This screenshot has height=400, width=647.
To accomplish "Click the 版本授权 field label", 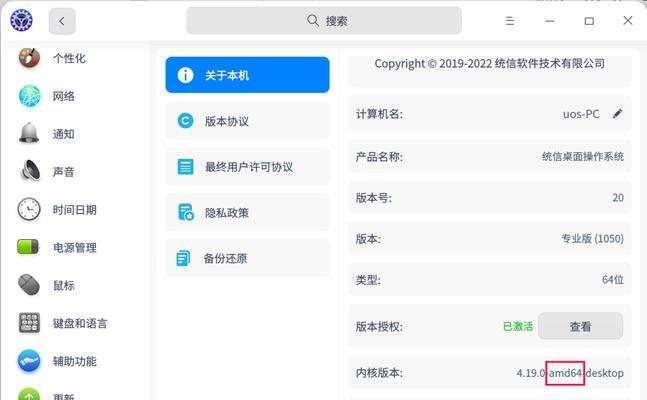I will click(379, 327).
